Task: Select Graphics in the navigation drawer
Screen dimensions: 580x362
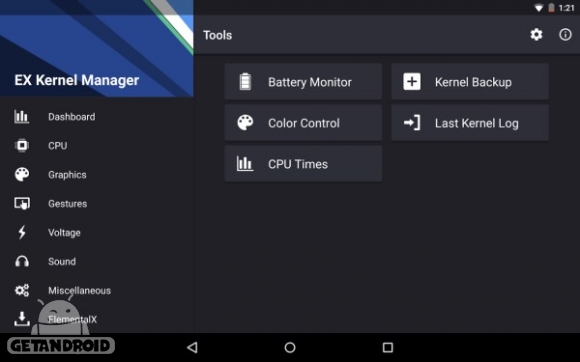Action: [x=97, y=174]
